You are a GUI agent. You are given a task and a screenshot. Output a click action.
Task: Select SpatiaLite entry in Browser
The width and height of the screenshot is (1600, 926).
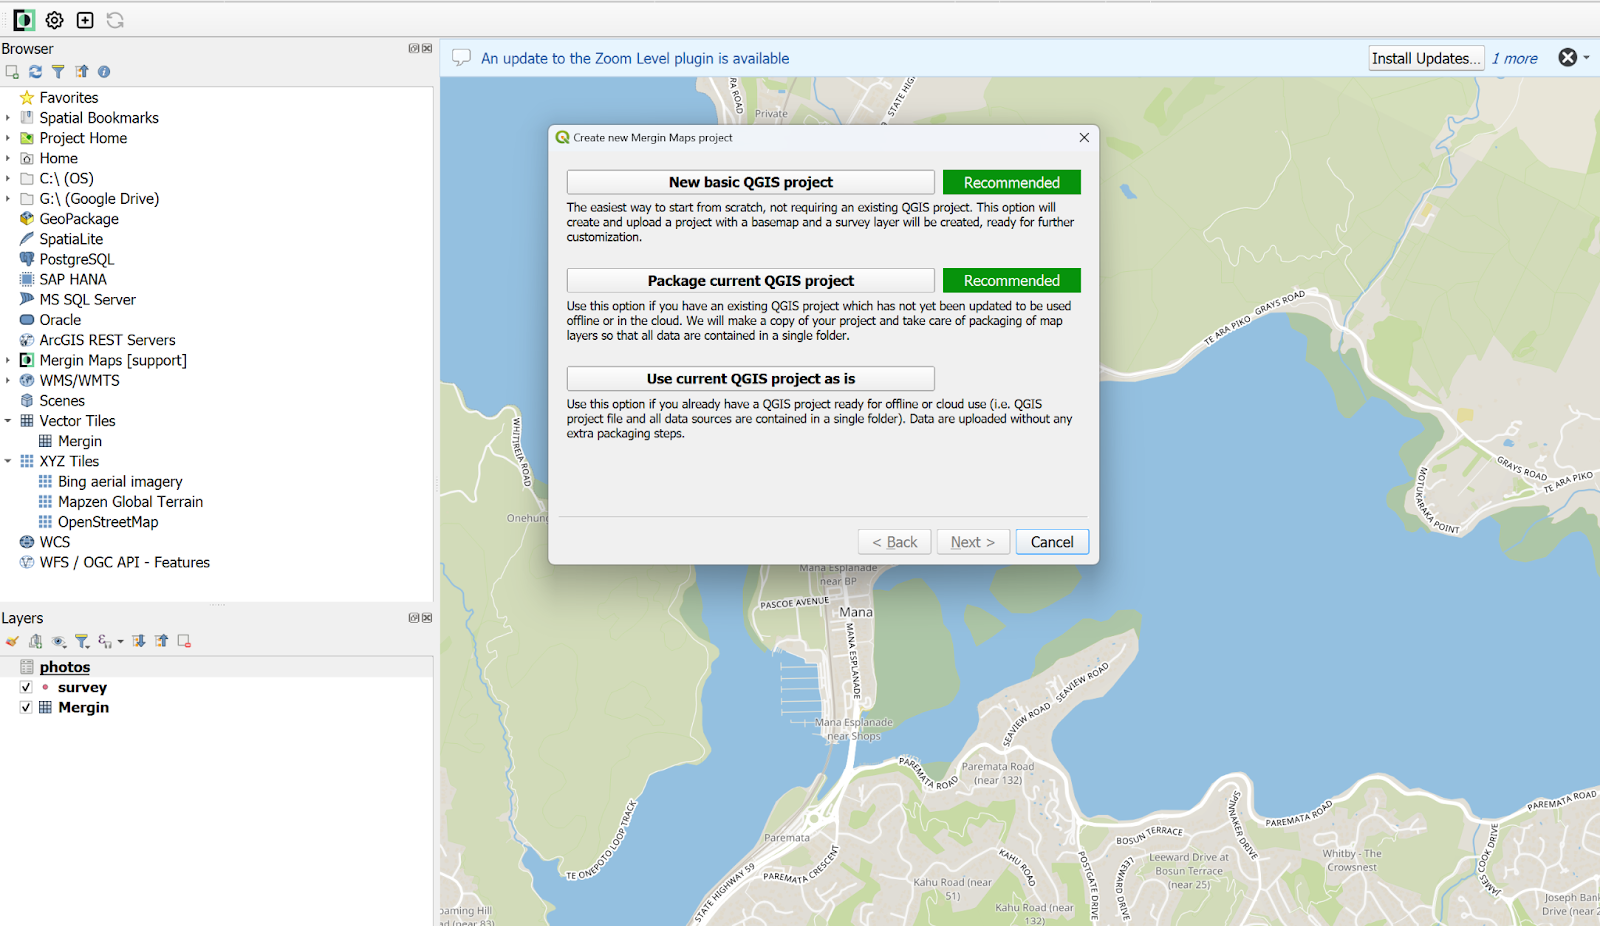point(71,239)
